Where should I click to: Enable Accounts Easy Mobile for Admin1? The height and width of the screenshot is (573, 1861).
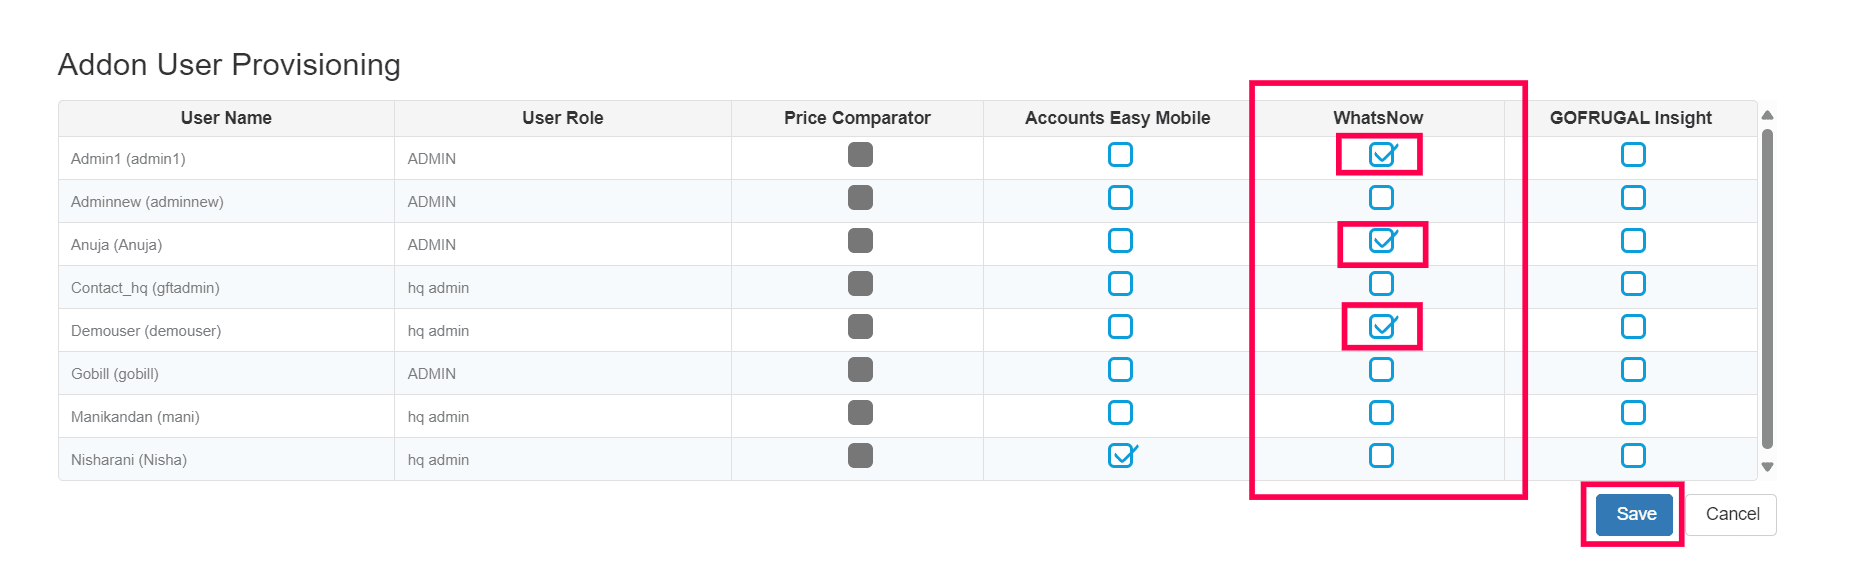point(1120,155)
